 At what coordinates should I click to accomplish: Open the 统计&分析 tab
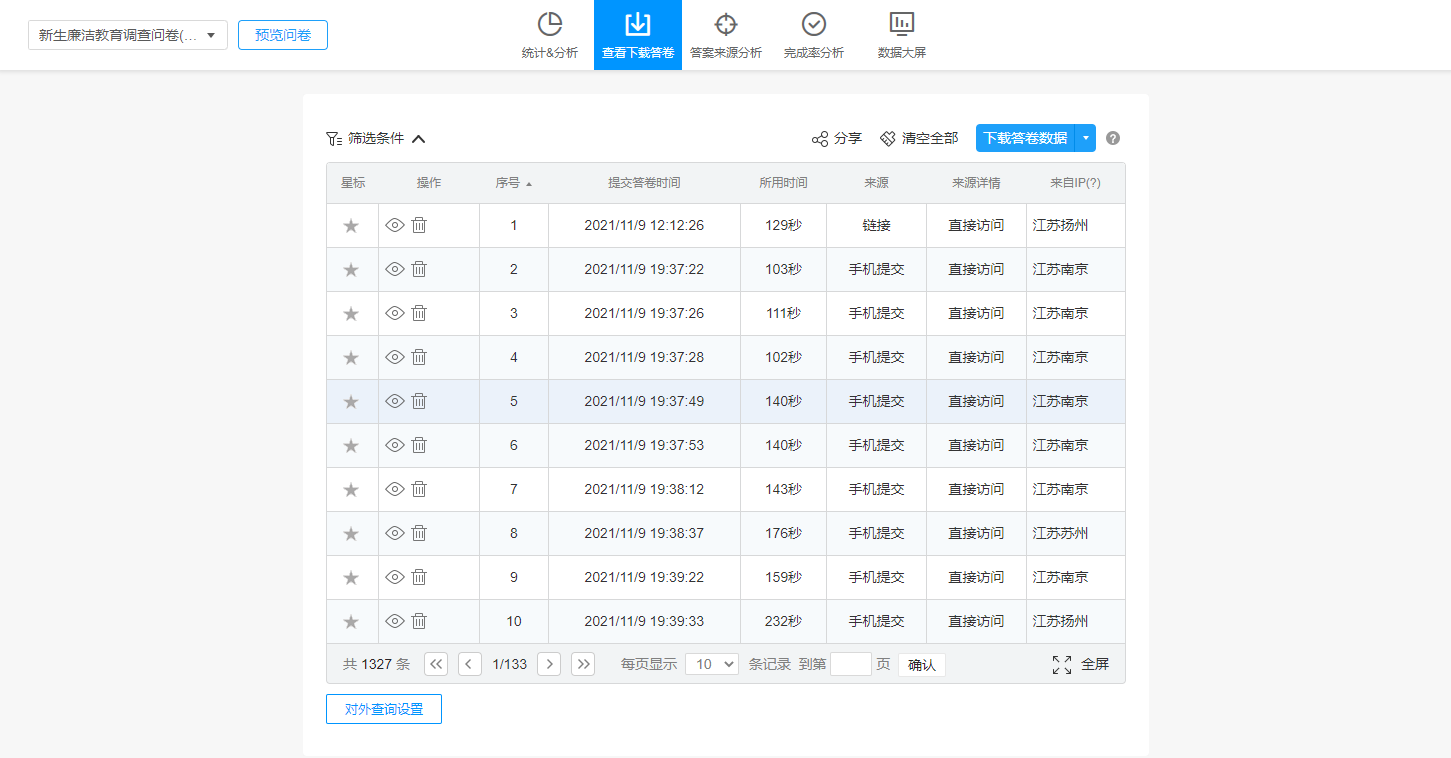click(x=549, y=35)
